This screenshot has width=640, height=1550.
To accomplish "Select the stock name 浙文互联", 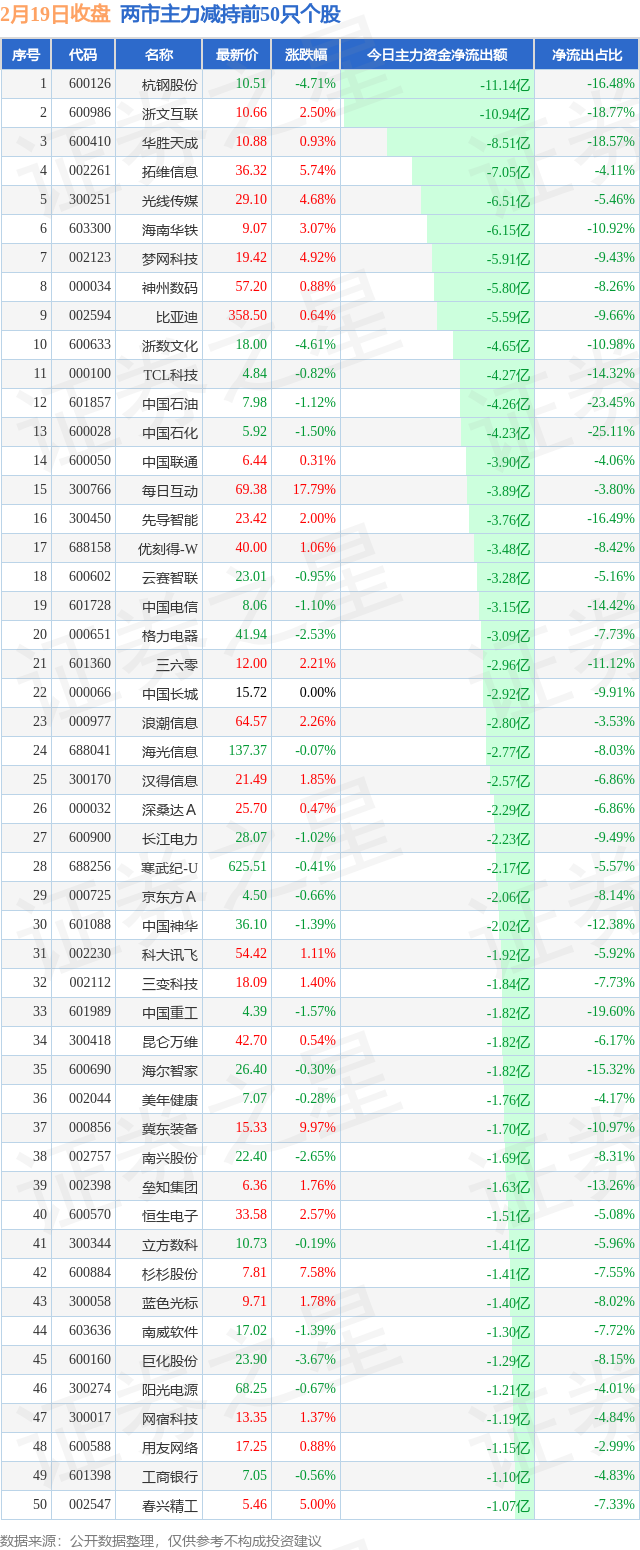I will pyautogui.click(x=170, y=114).
